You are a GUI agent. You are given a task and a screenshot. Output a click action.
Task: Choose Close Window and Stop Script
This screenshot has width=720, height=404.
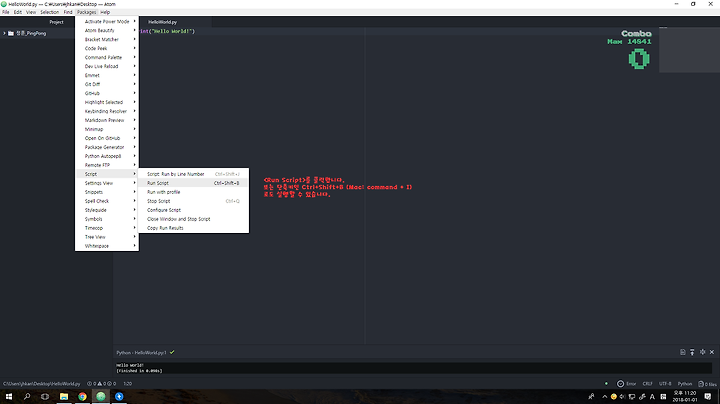point(194,219)
